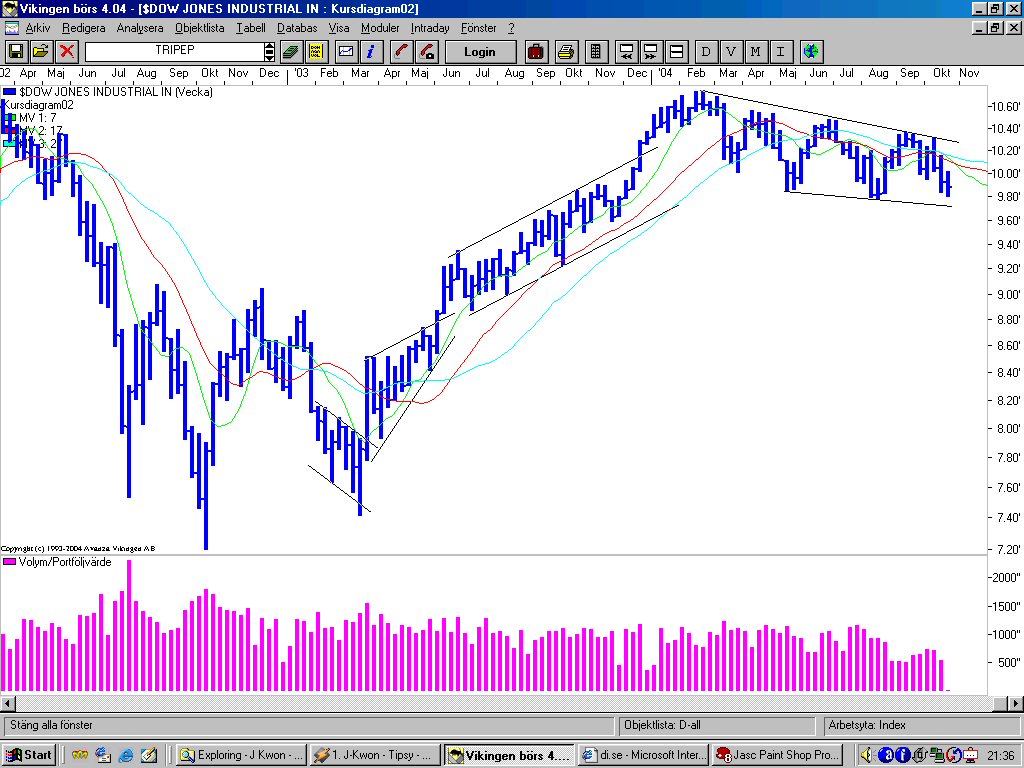
Task: Click the split window layout icon
Action: 677,52
